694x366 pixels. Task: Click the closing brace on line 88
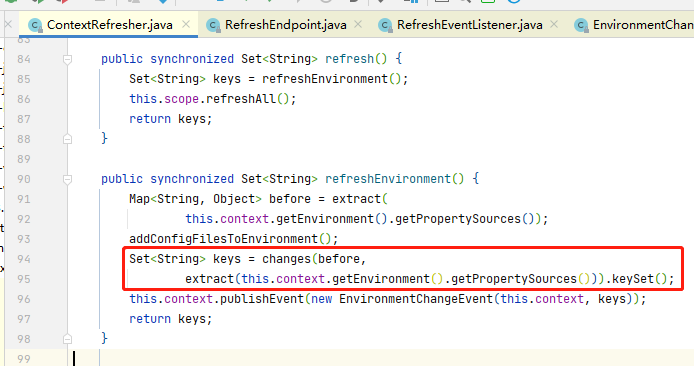(x=104, y=139)
